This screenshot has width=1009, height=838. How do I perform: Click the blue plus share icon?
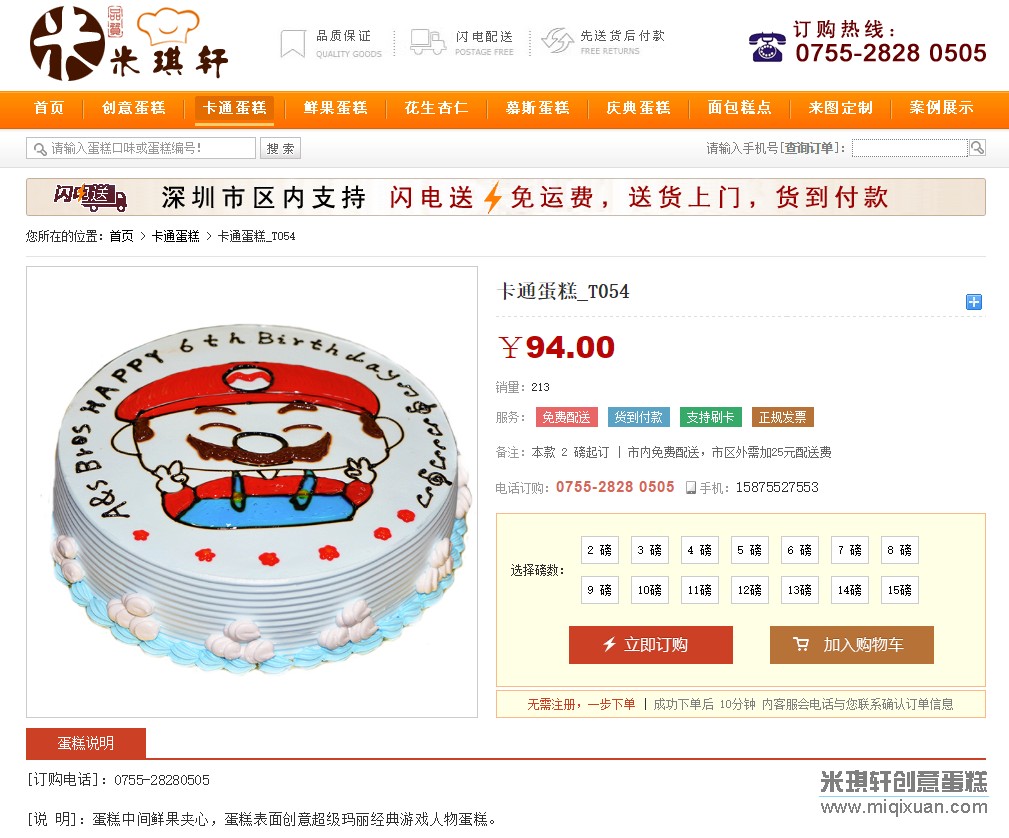tap(974, 302)
